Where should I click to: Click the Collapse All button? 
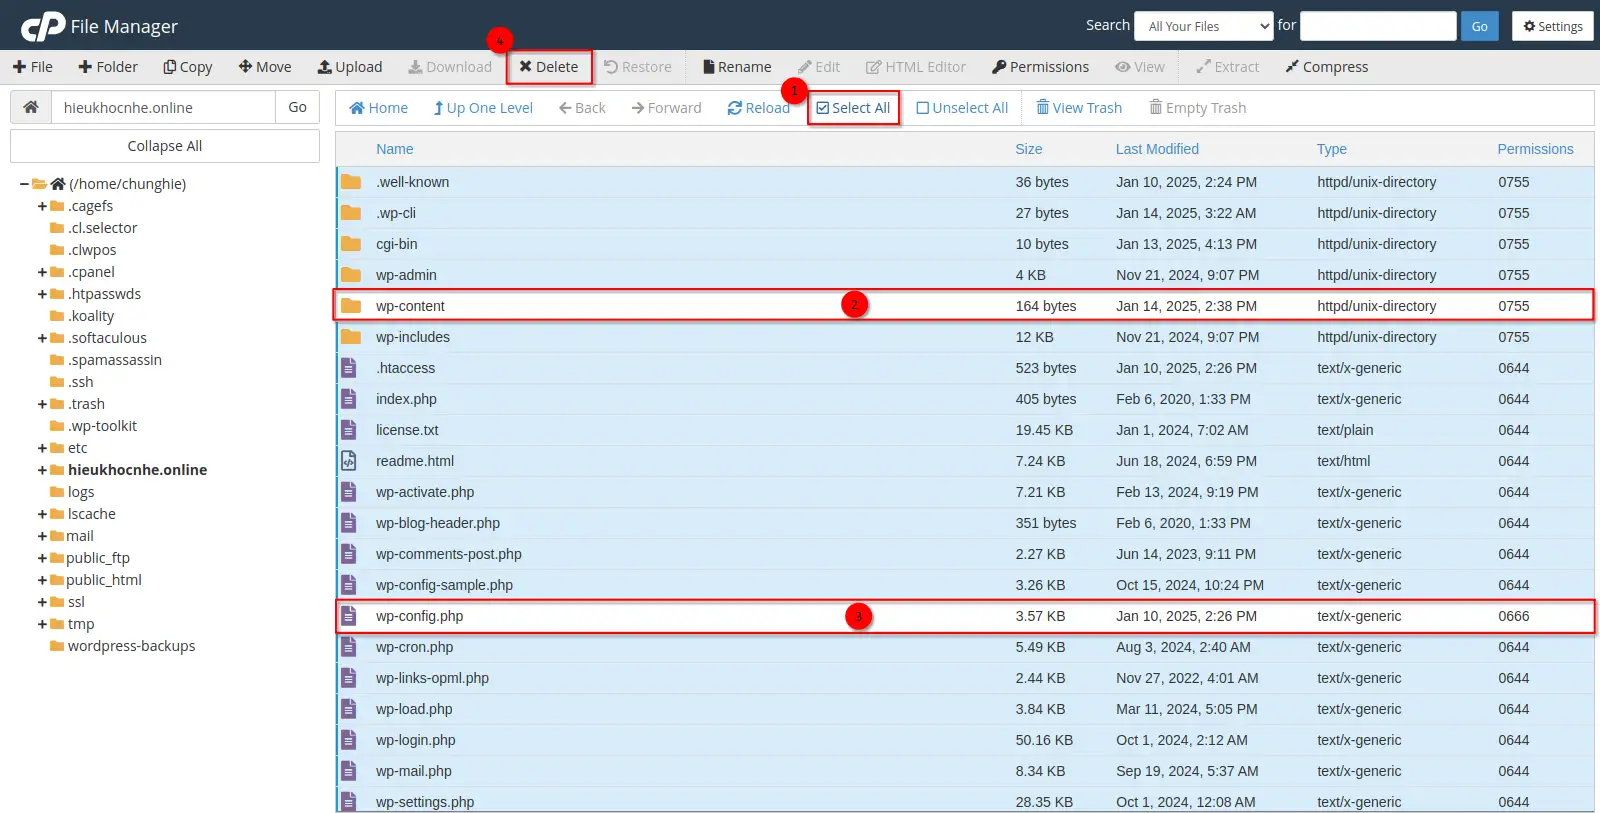point(165,146)
